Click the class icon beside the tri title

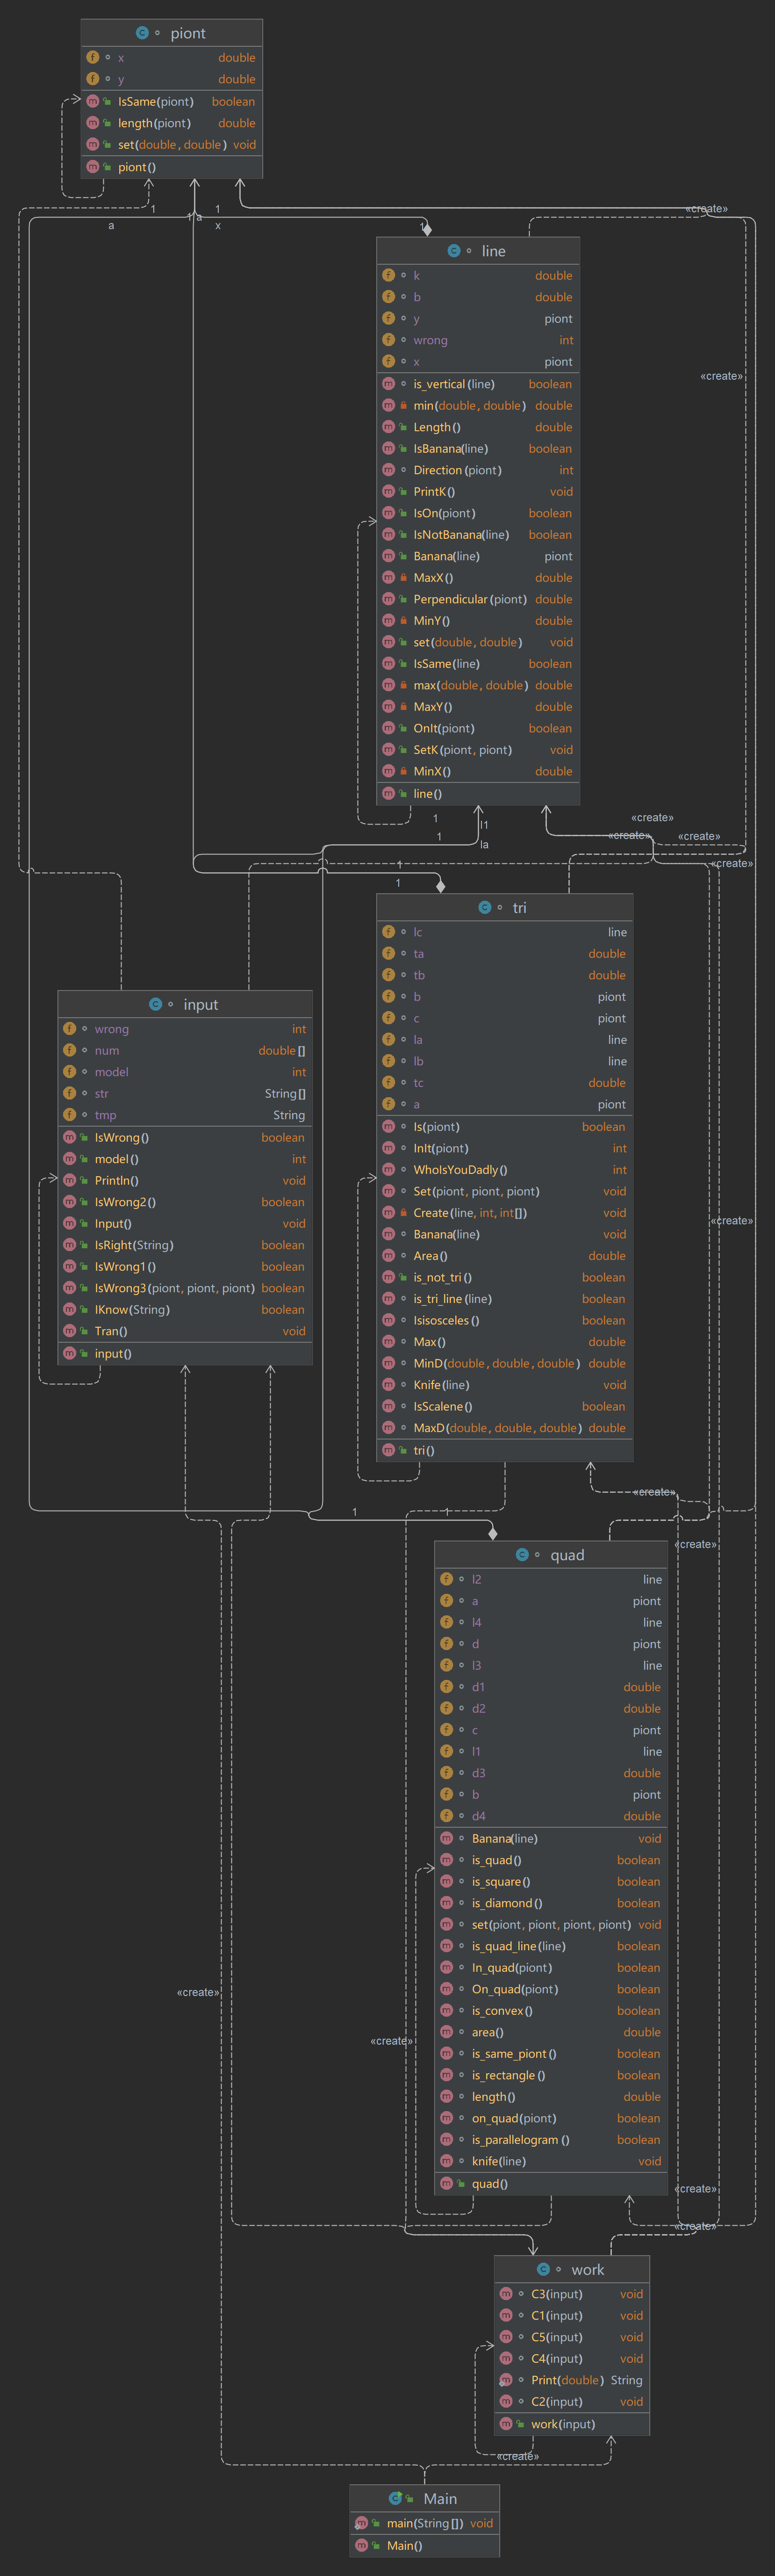coord(485,907)
